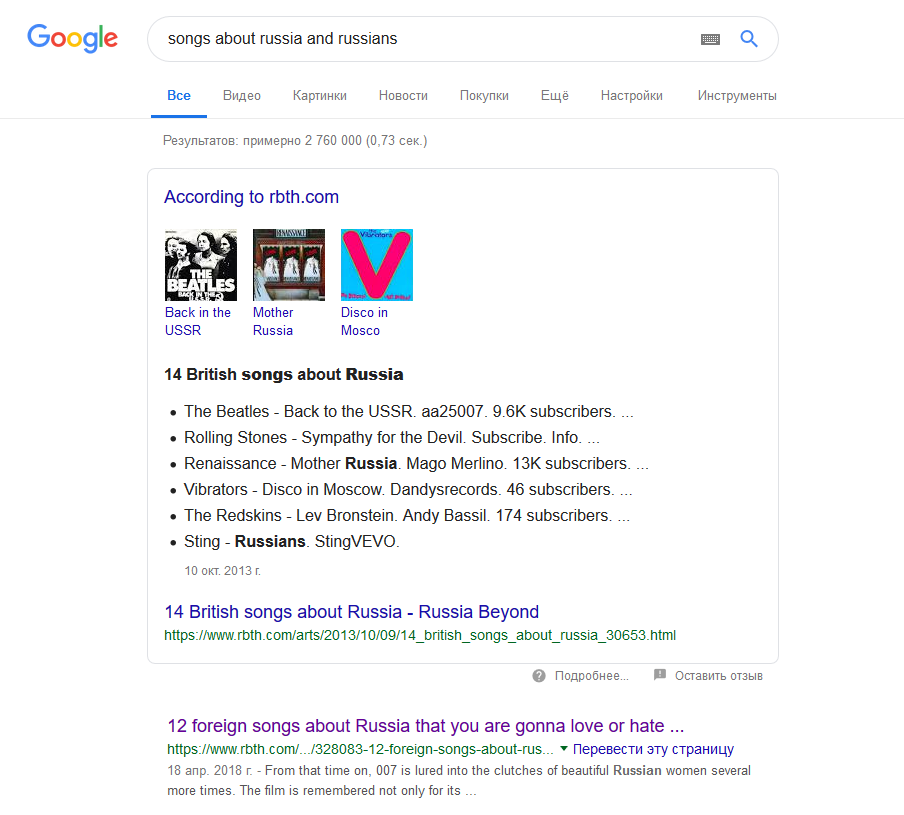Open the Ещё more menu

[x=555, y=96]
